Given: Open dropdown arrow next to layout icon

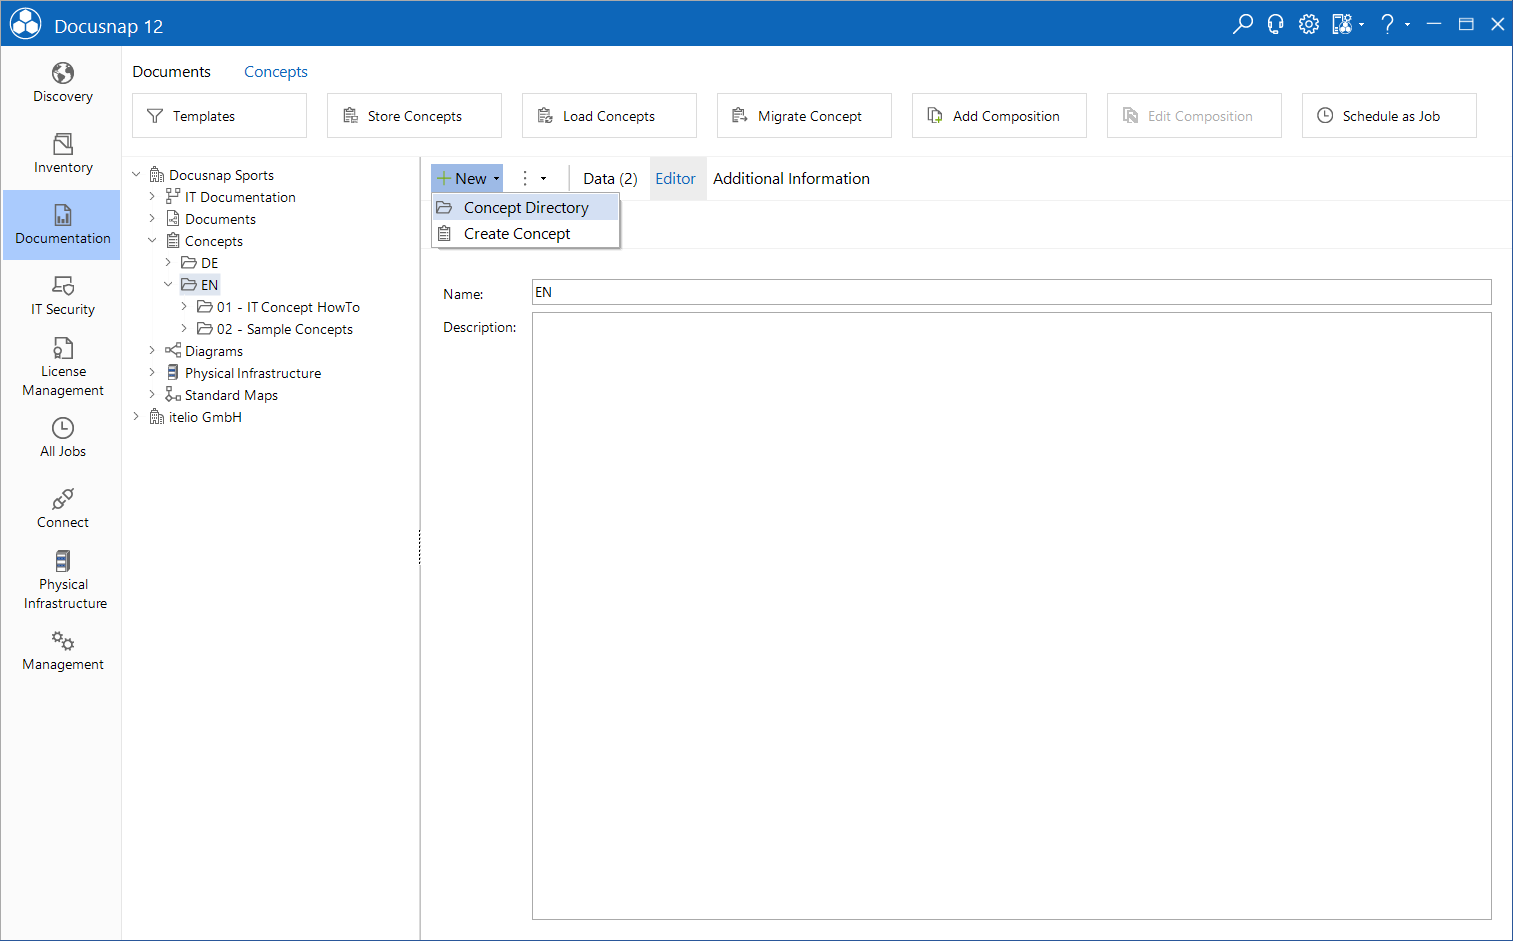Looking at the screenshot, I should click(x=1362, y=24).
